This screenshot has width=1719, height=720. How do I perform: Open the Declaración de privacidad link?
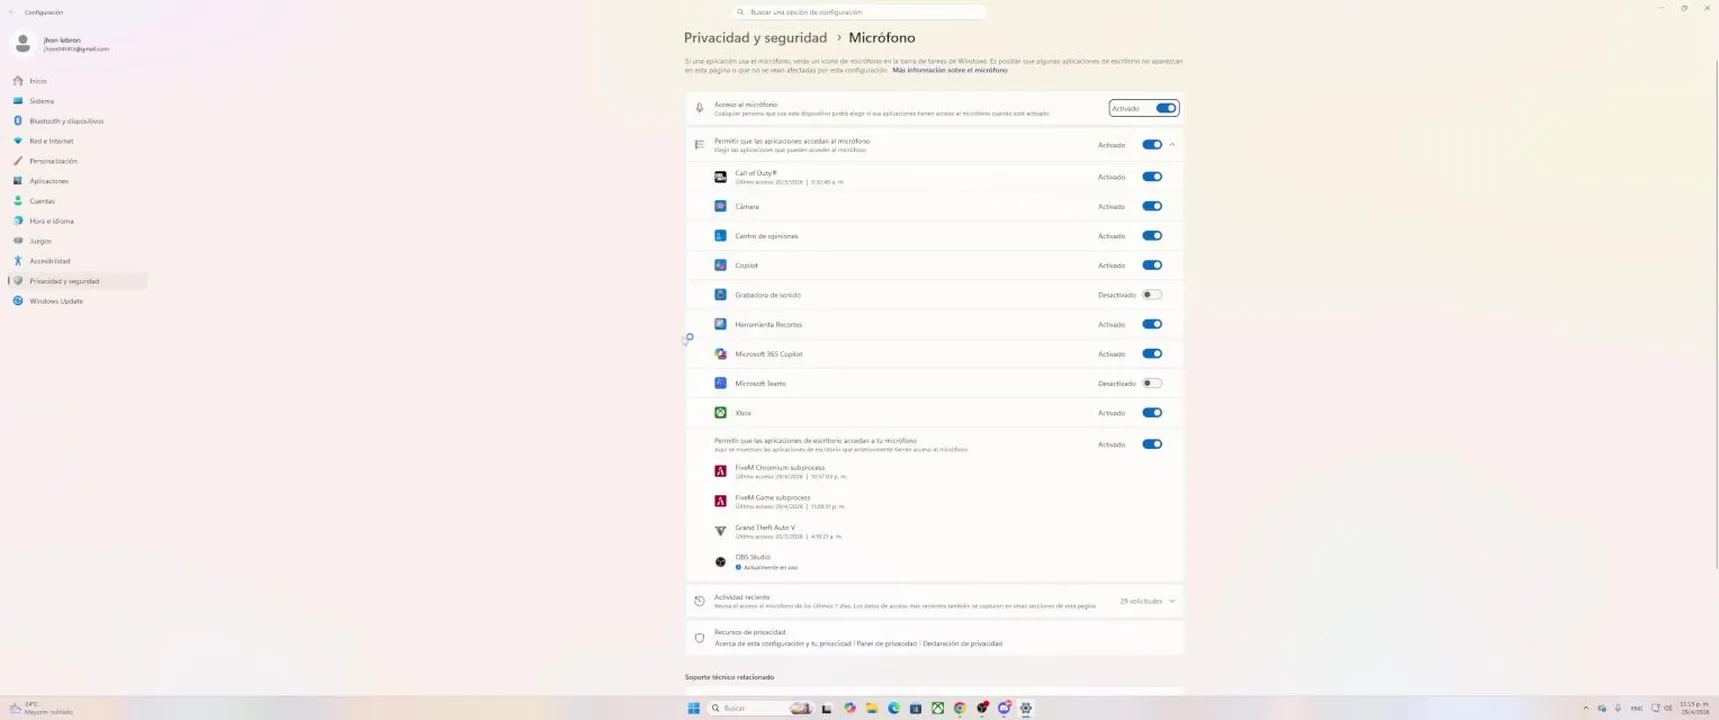[962, 644]
